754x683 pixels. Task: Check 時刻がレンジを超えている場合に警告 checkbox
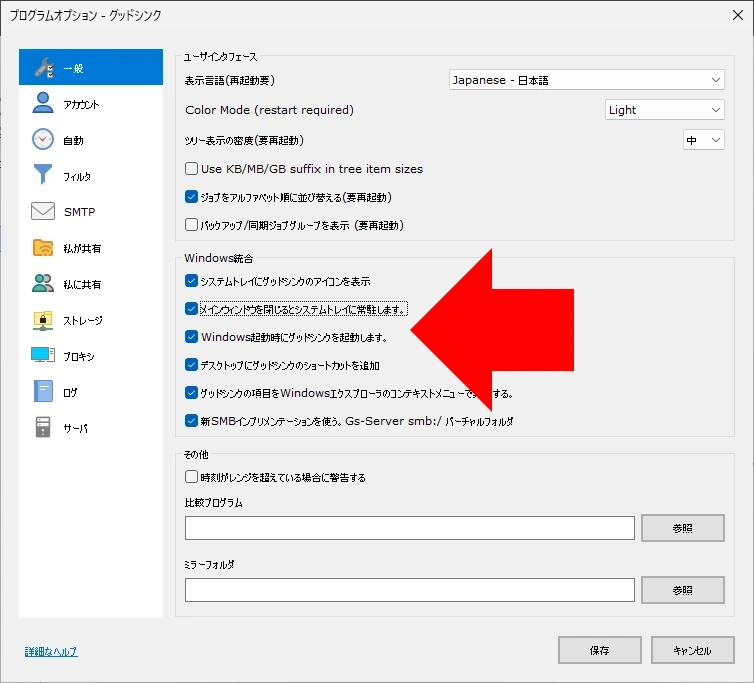pyautogui.click(x=191, y=477)
